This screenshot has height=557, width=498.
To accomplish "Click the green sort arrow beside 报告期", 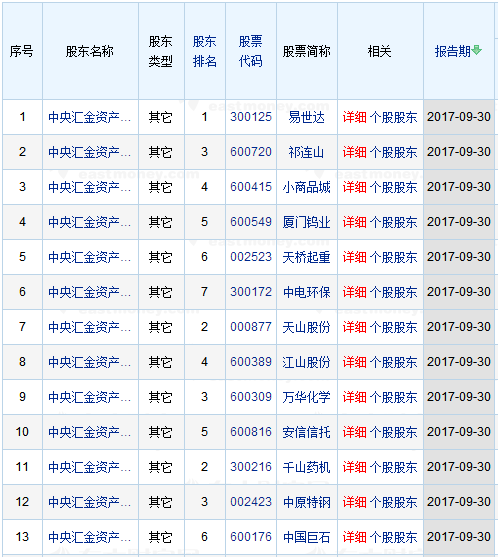I will point(477,50).
